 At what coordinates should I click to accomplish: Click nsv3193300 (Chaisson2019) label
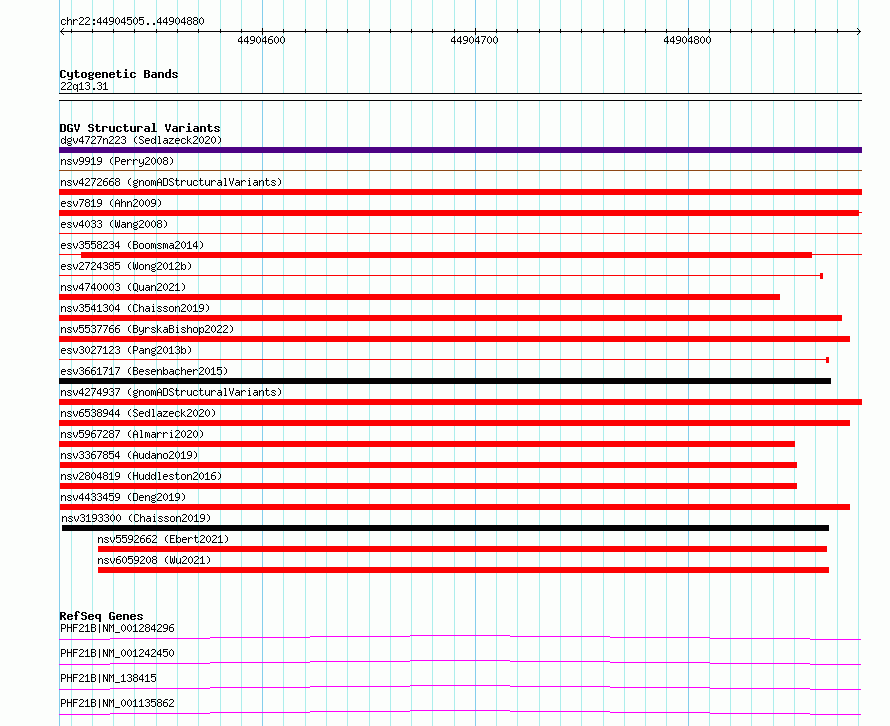click(x=136, y=518)
